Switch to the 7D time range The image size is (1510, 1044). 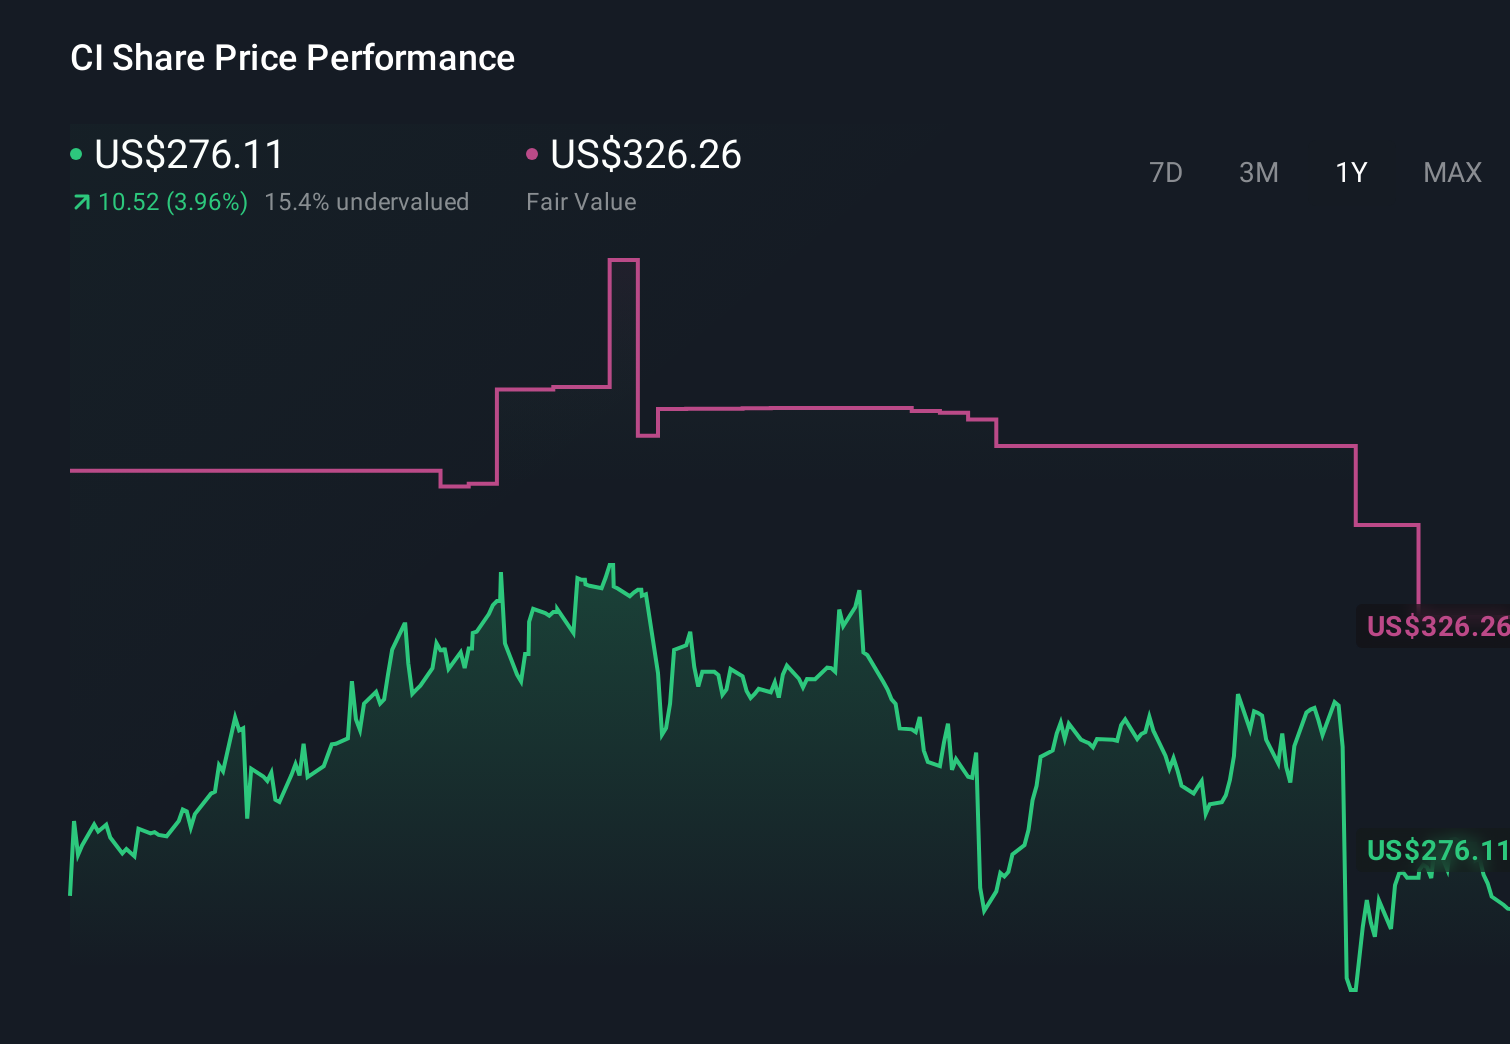tap(1167, 172)
